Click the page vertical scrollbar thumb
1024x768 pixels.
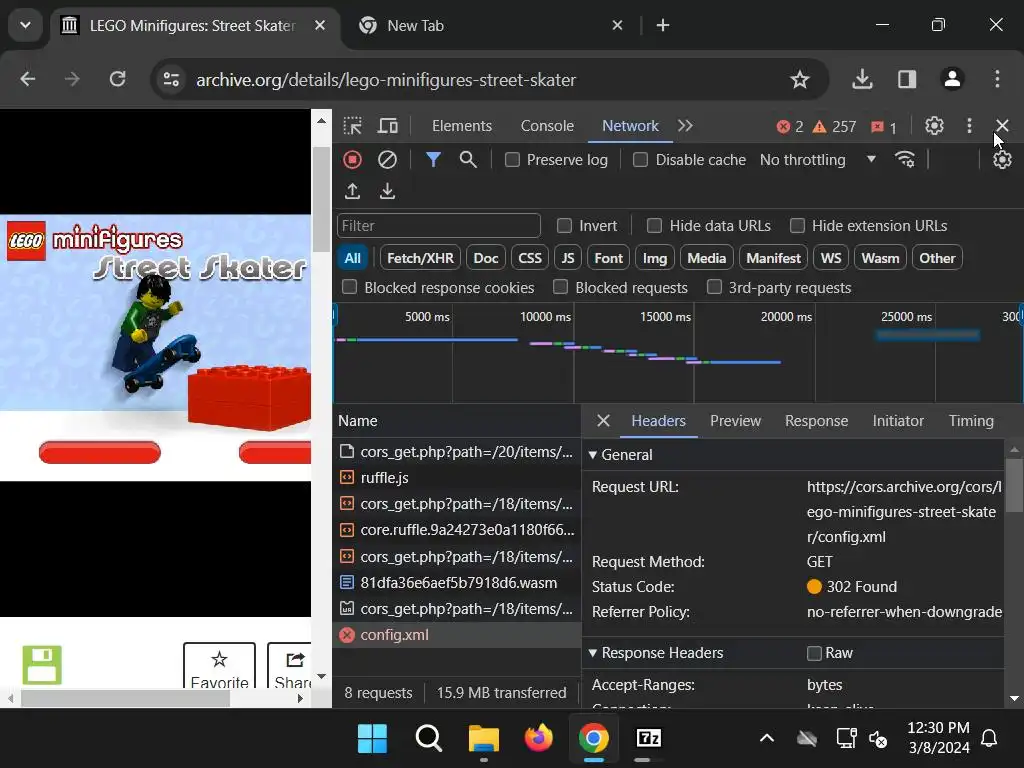point(321,199)
